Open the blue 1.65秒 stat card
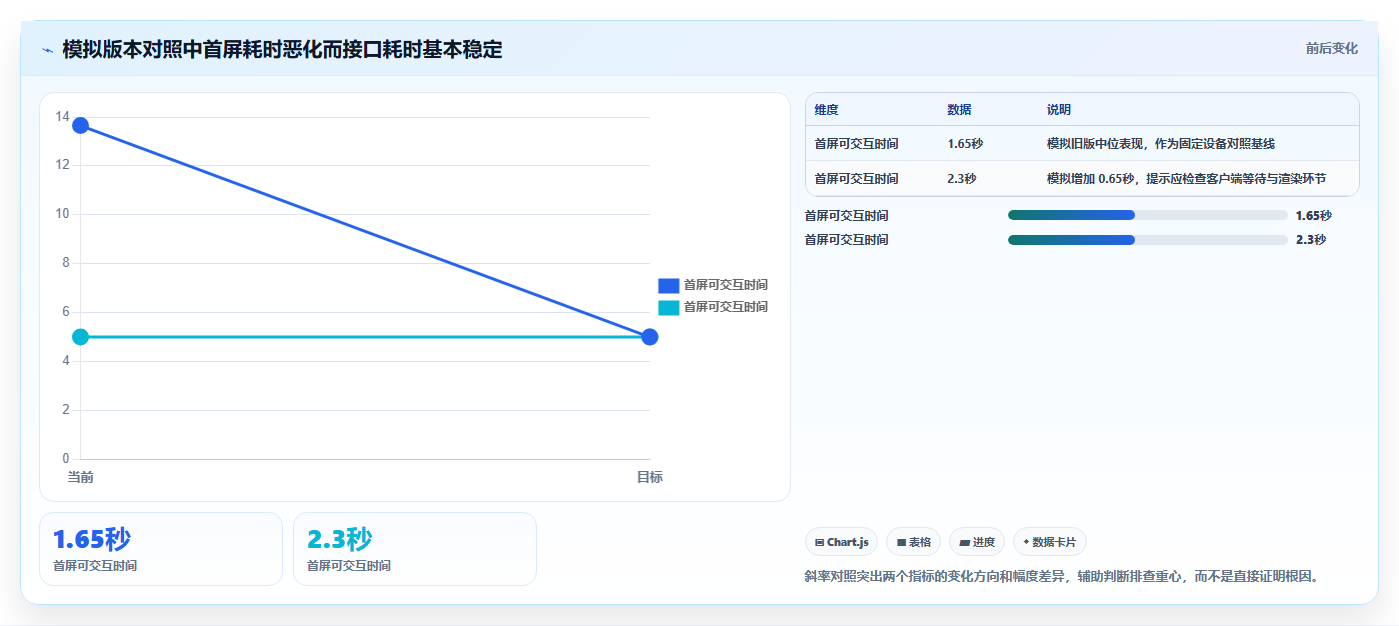Image resolution: width=1399 pixels, height=626 pixels. [x=161, y=549]
